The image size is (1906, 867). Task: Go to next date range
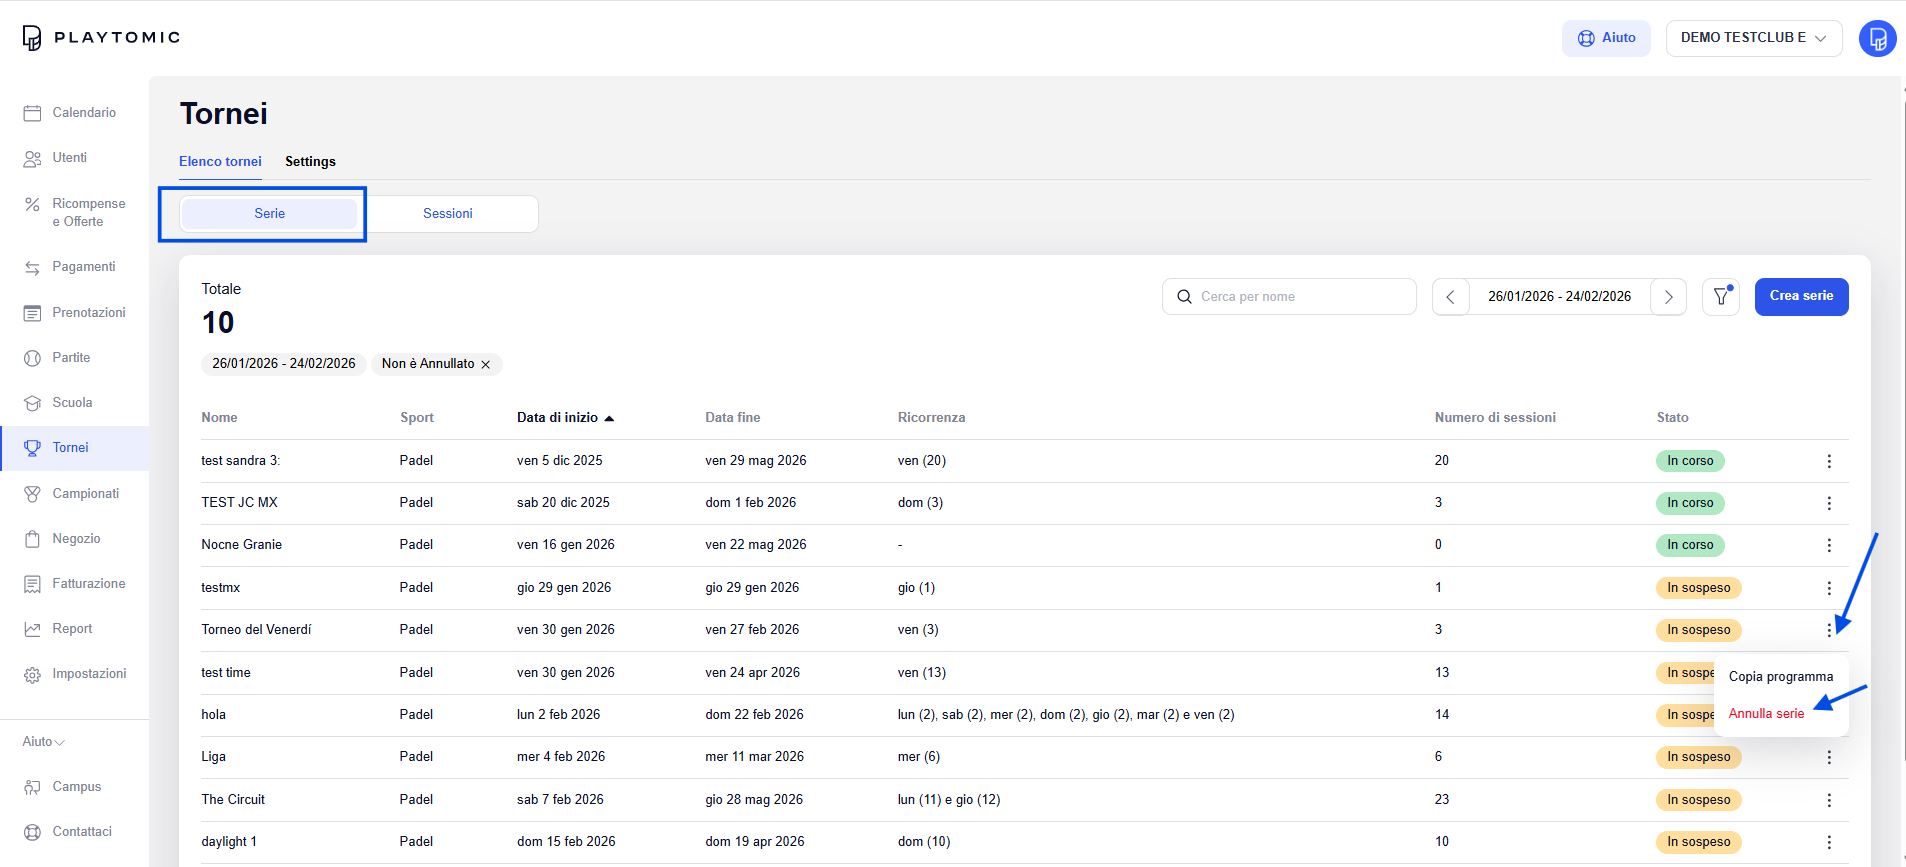pyautogui.click(x=1668, y=297)
